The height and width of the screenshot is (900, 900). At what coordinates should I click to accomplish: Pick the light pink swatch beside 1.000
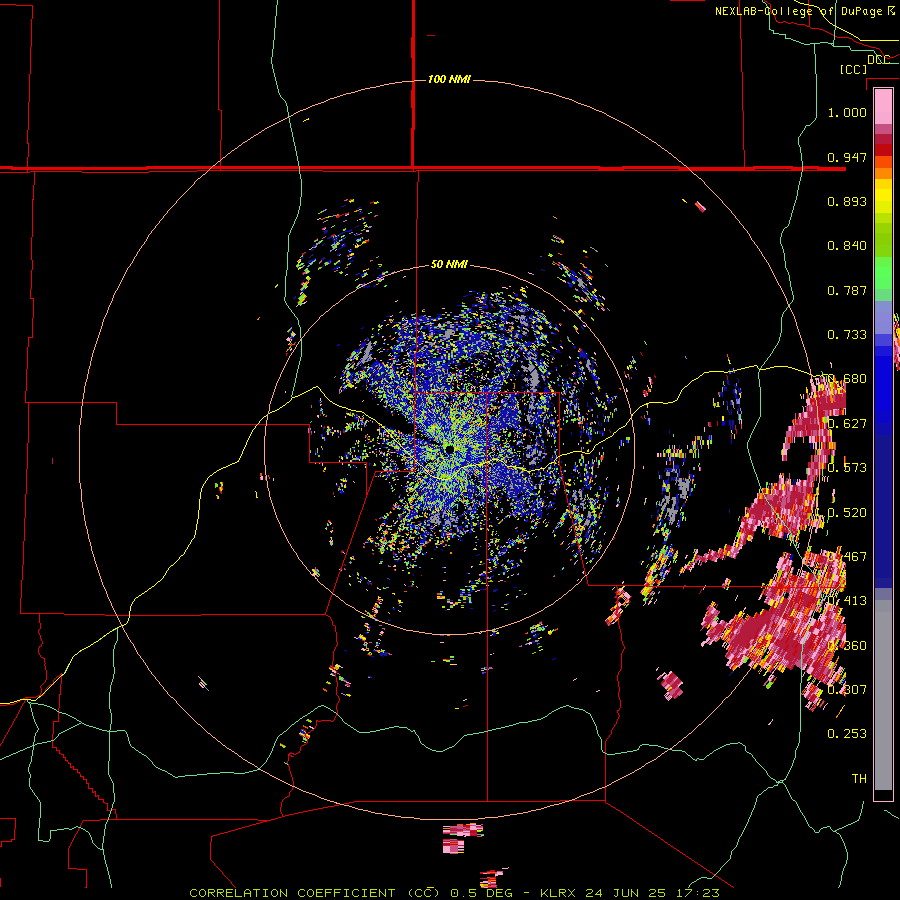coord(883,107)
